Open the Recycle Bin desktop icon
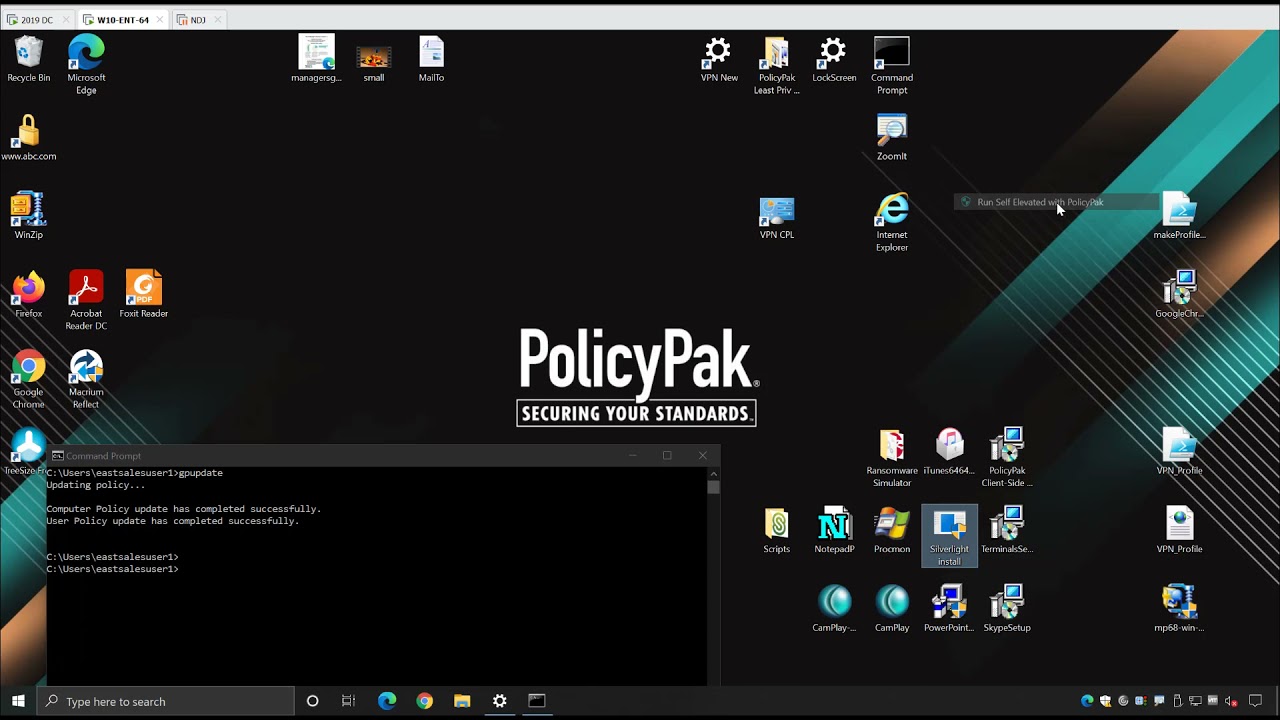Image resolution: width=1280 pixels, height=720 pixels. coord(28,59)
